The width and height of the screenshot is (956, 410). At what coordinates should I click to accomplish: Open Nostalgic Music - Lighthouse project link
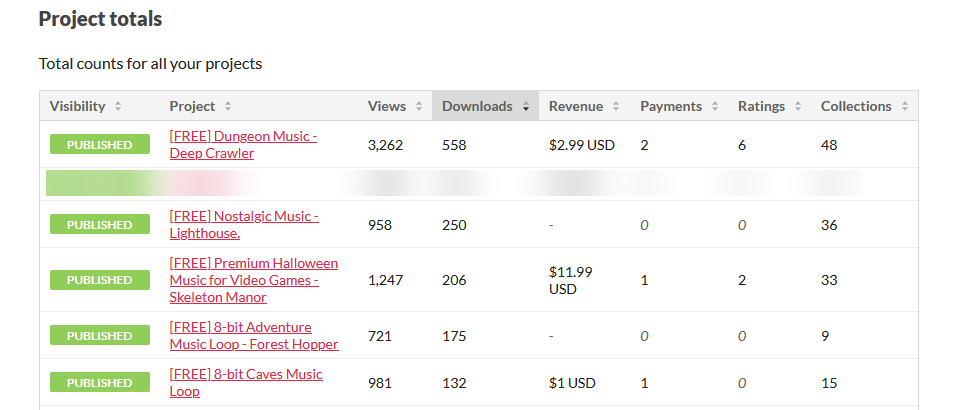click(244, 225)
